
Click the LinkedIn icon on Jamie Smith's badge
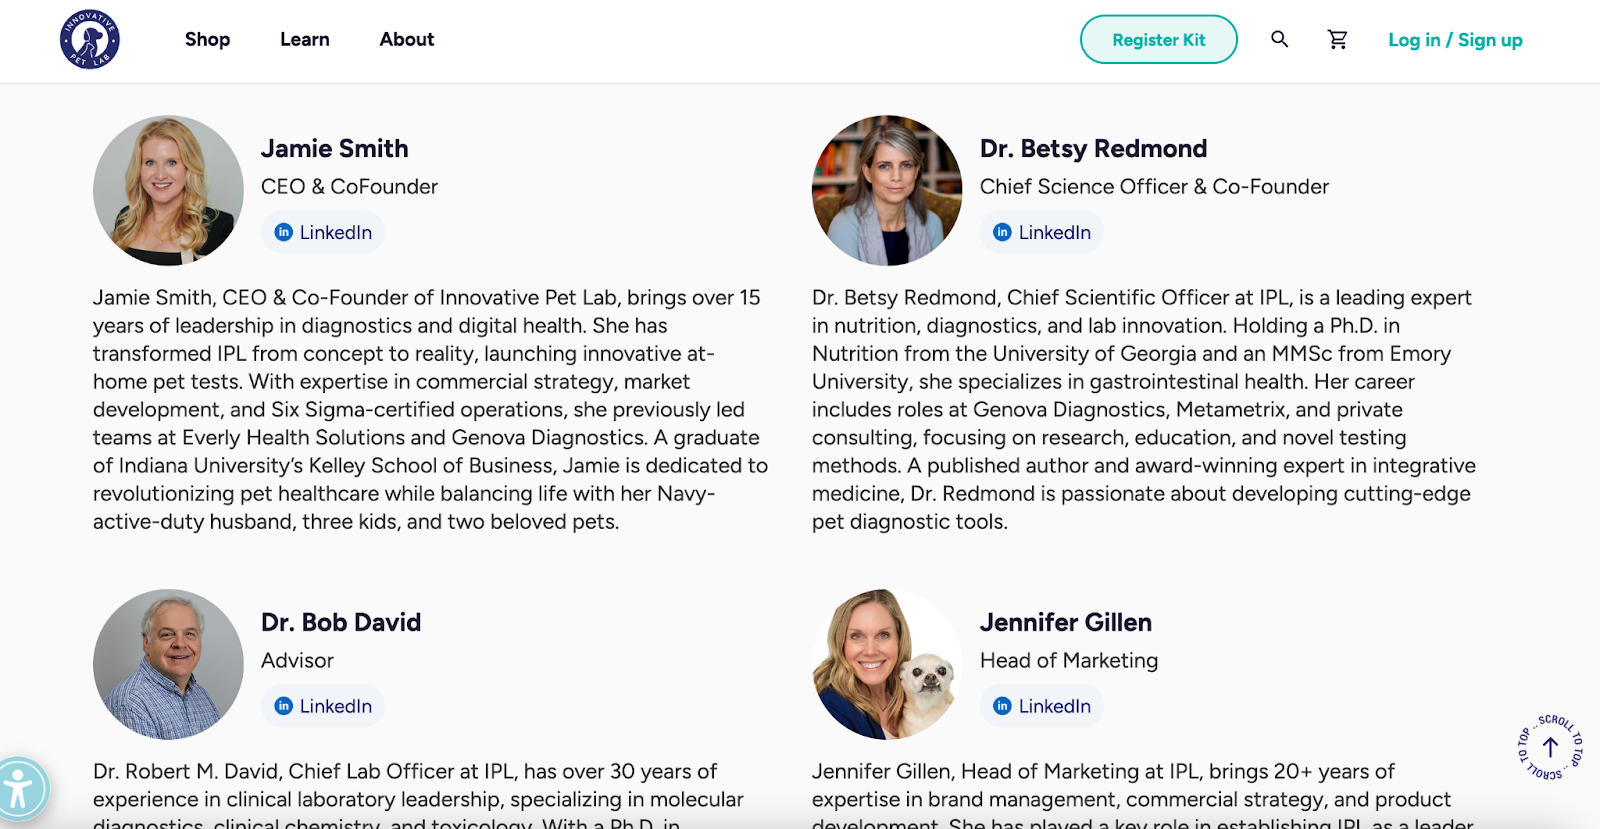(283, 232)
